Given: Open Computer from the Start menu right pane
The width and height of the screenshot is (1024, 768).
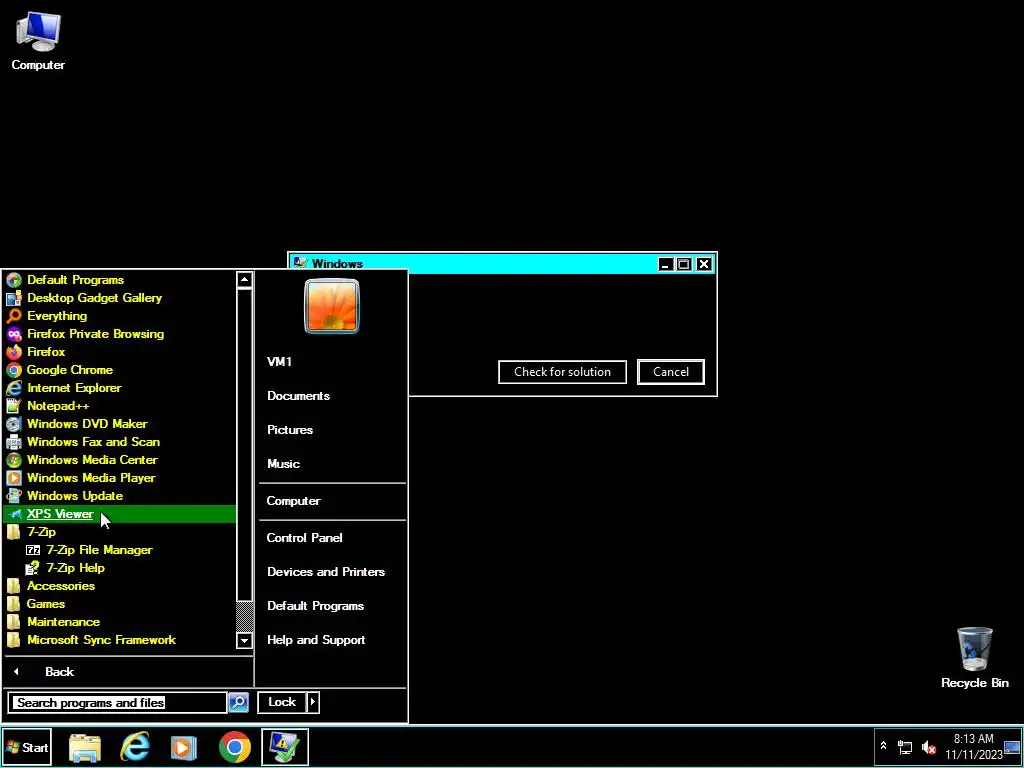Looking at the screenshot, I should pos(332,501).
